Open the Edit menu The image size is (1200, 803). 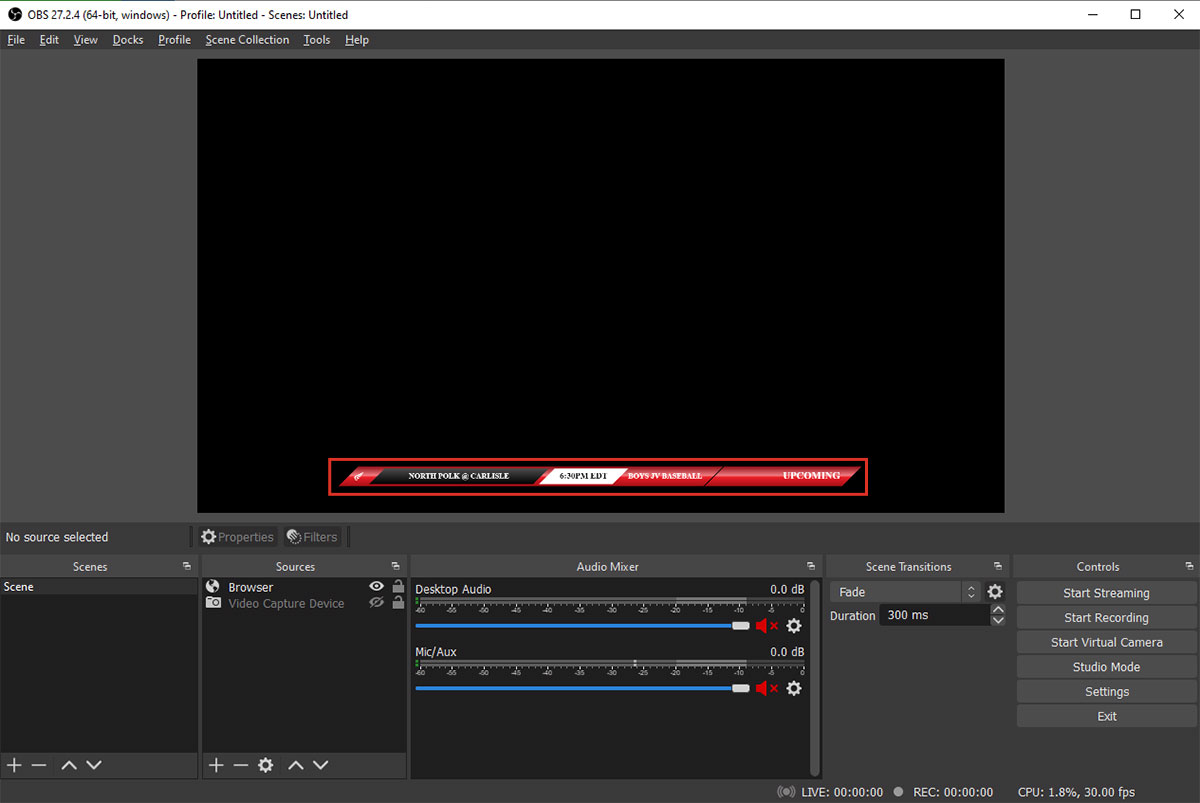pyautogui.click(x=49, y=40)
